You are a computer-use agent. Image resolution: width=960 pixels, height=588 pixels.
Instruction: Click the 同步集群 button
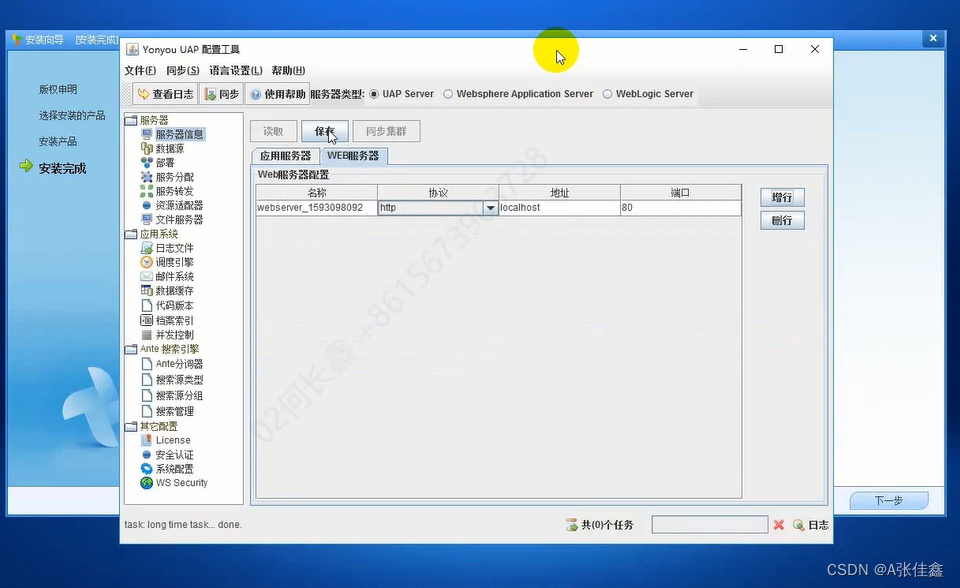click(386, 131)
